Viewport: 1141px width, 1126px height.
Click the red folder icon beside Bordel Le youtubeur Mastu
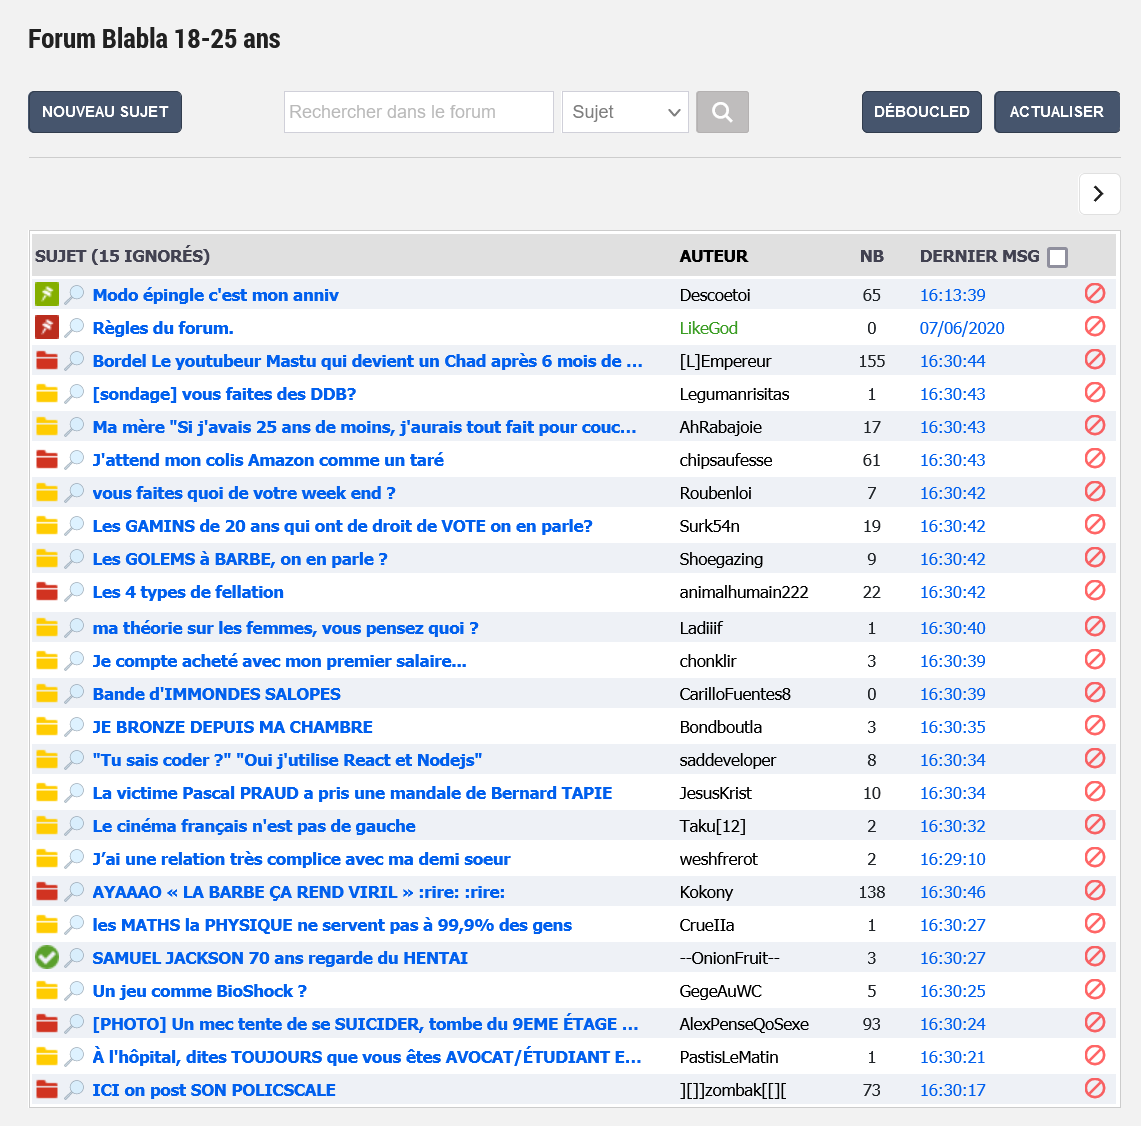47,360
